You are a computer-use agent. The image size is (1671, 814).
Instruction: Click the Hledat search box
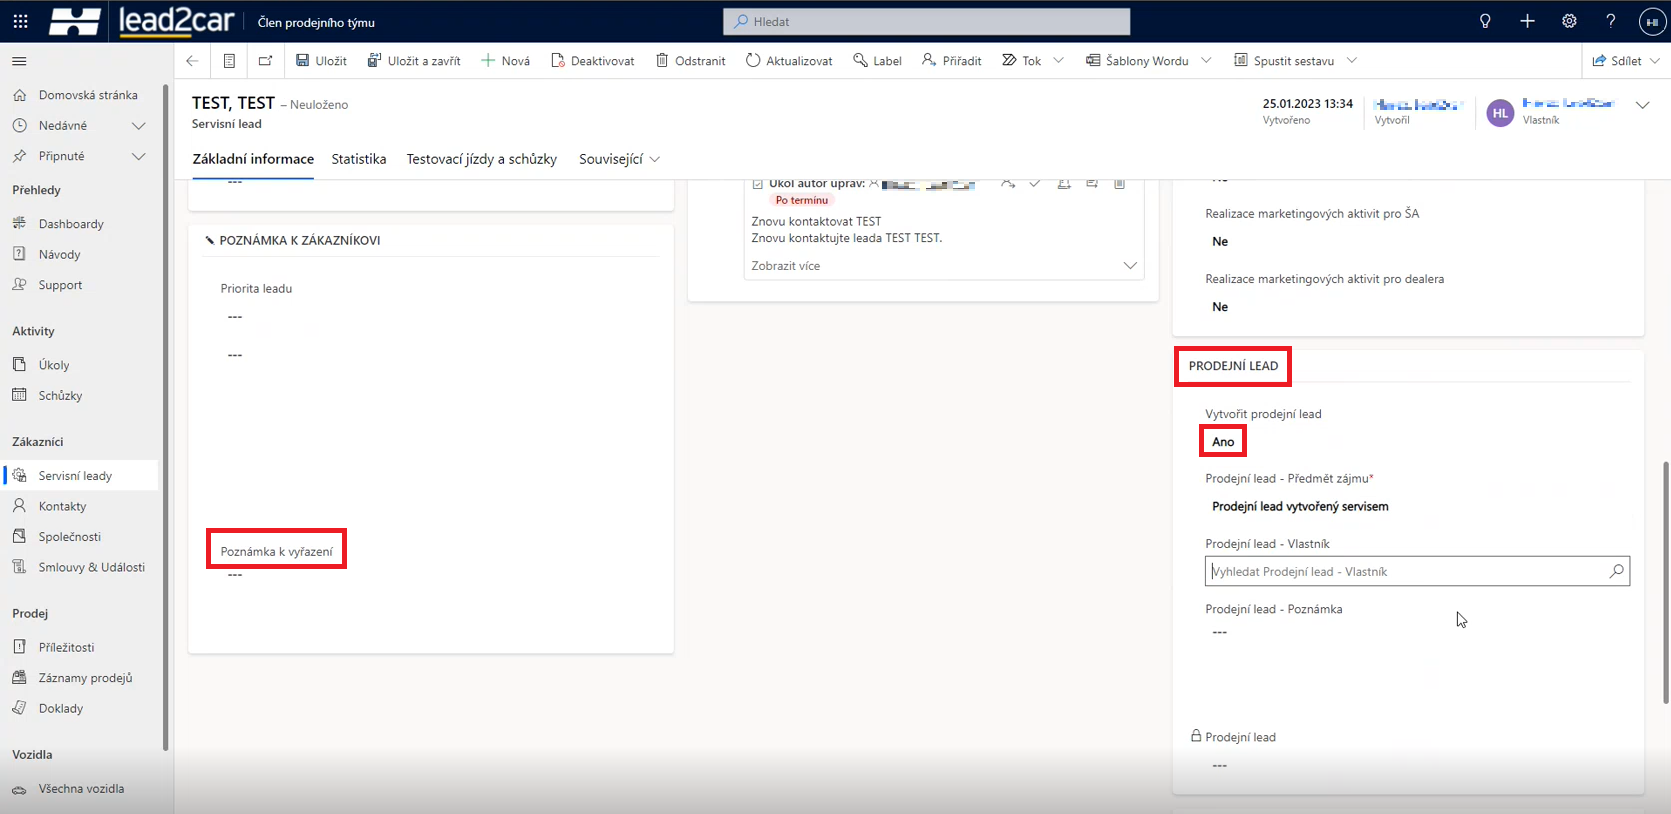(x=926, y=21)
